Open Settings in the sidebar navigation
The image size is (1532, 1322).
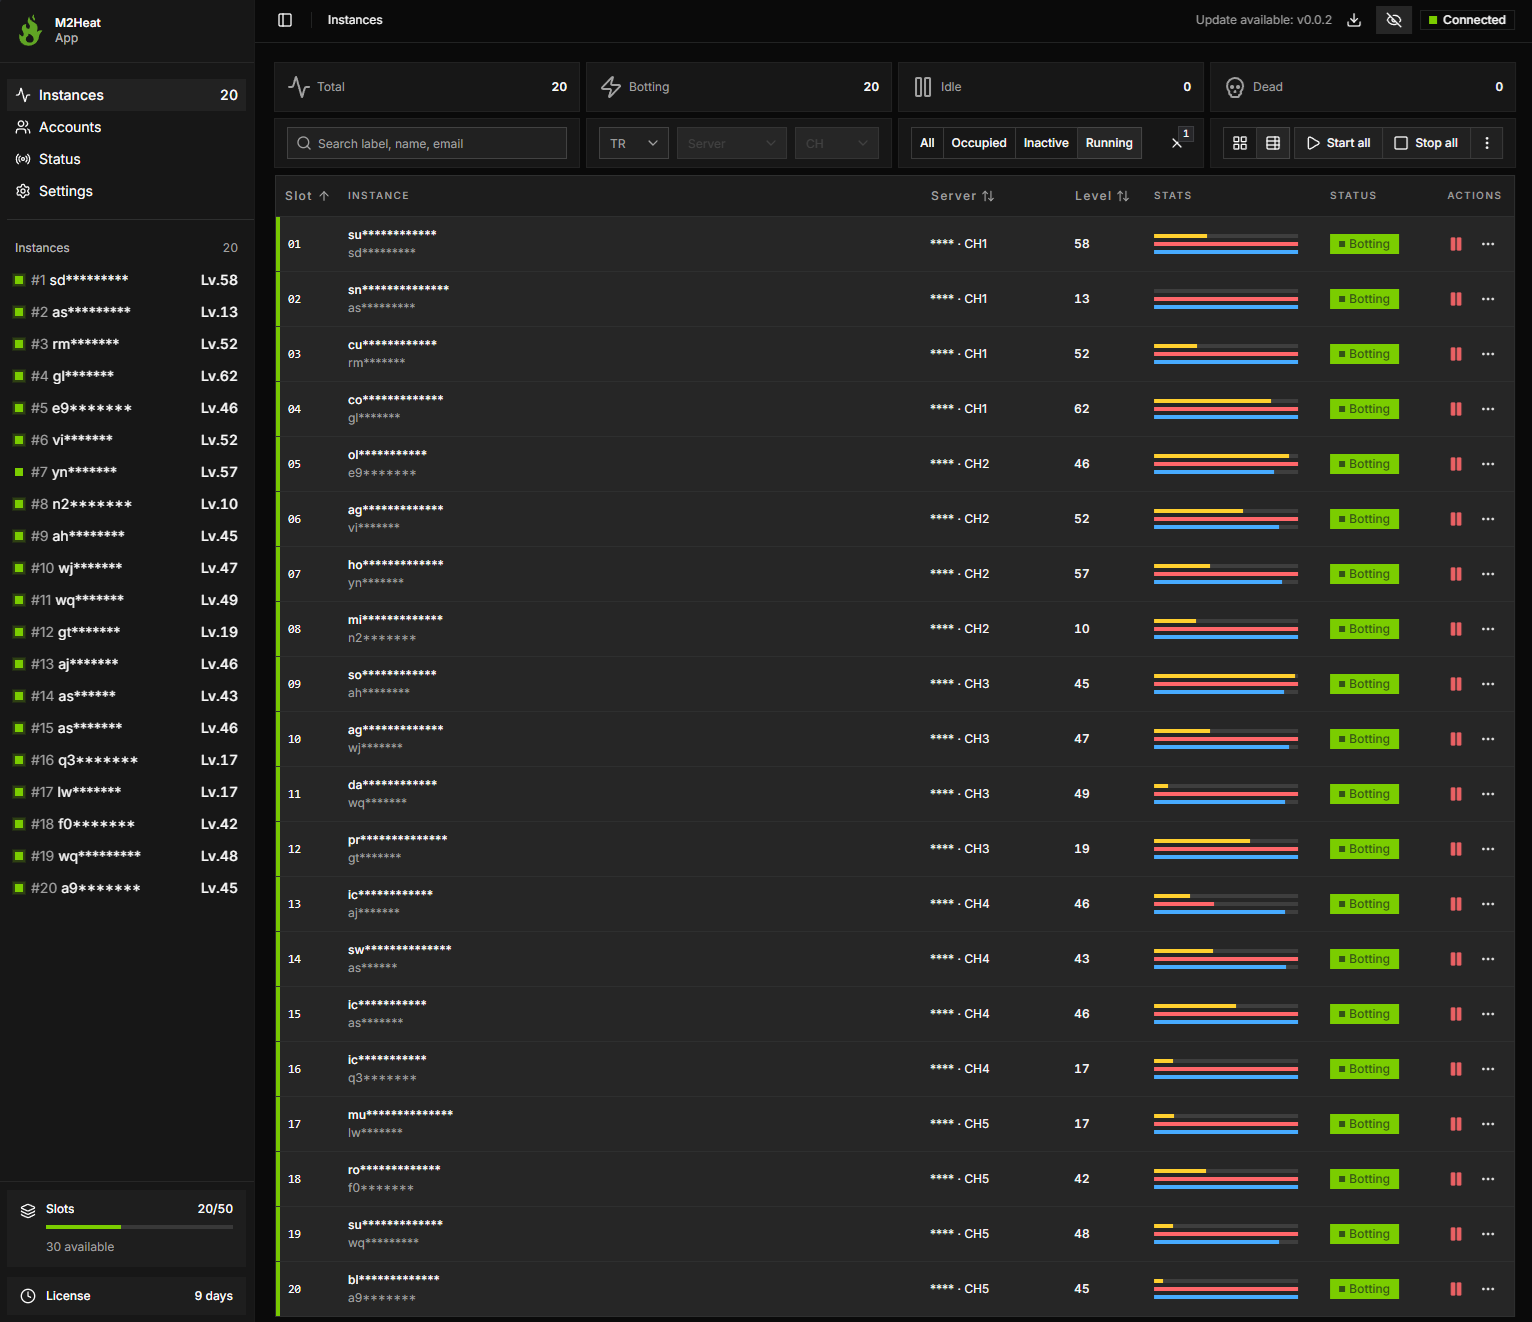pyautogui.click(x=127, y=191)
